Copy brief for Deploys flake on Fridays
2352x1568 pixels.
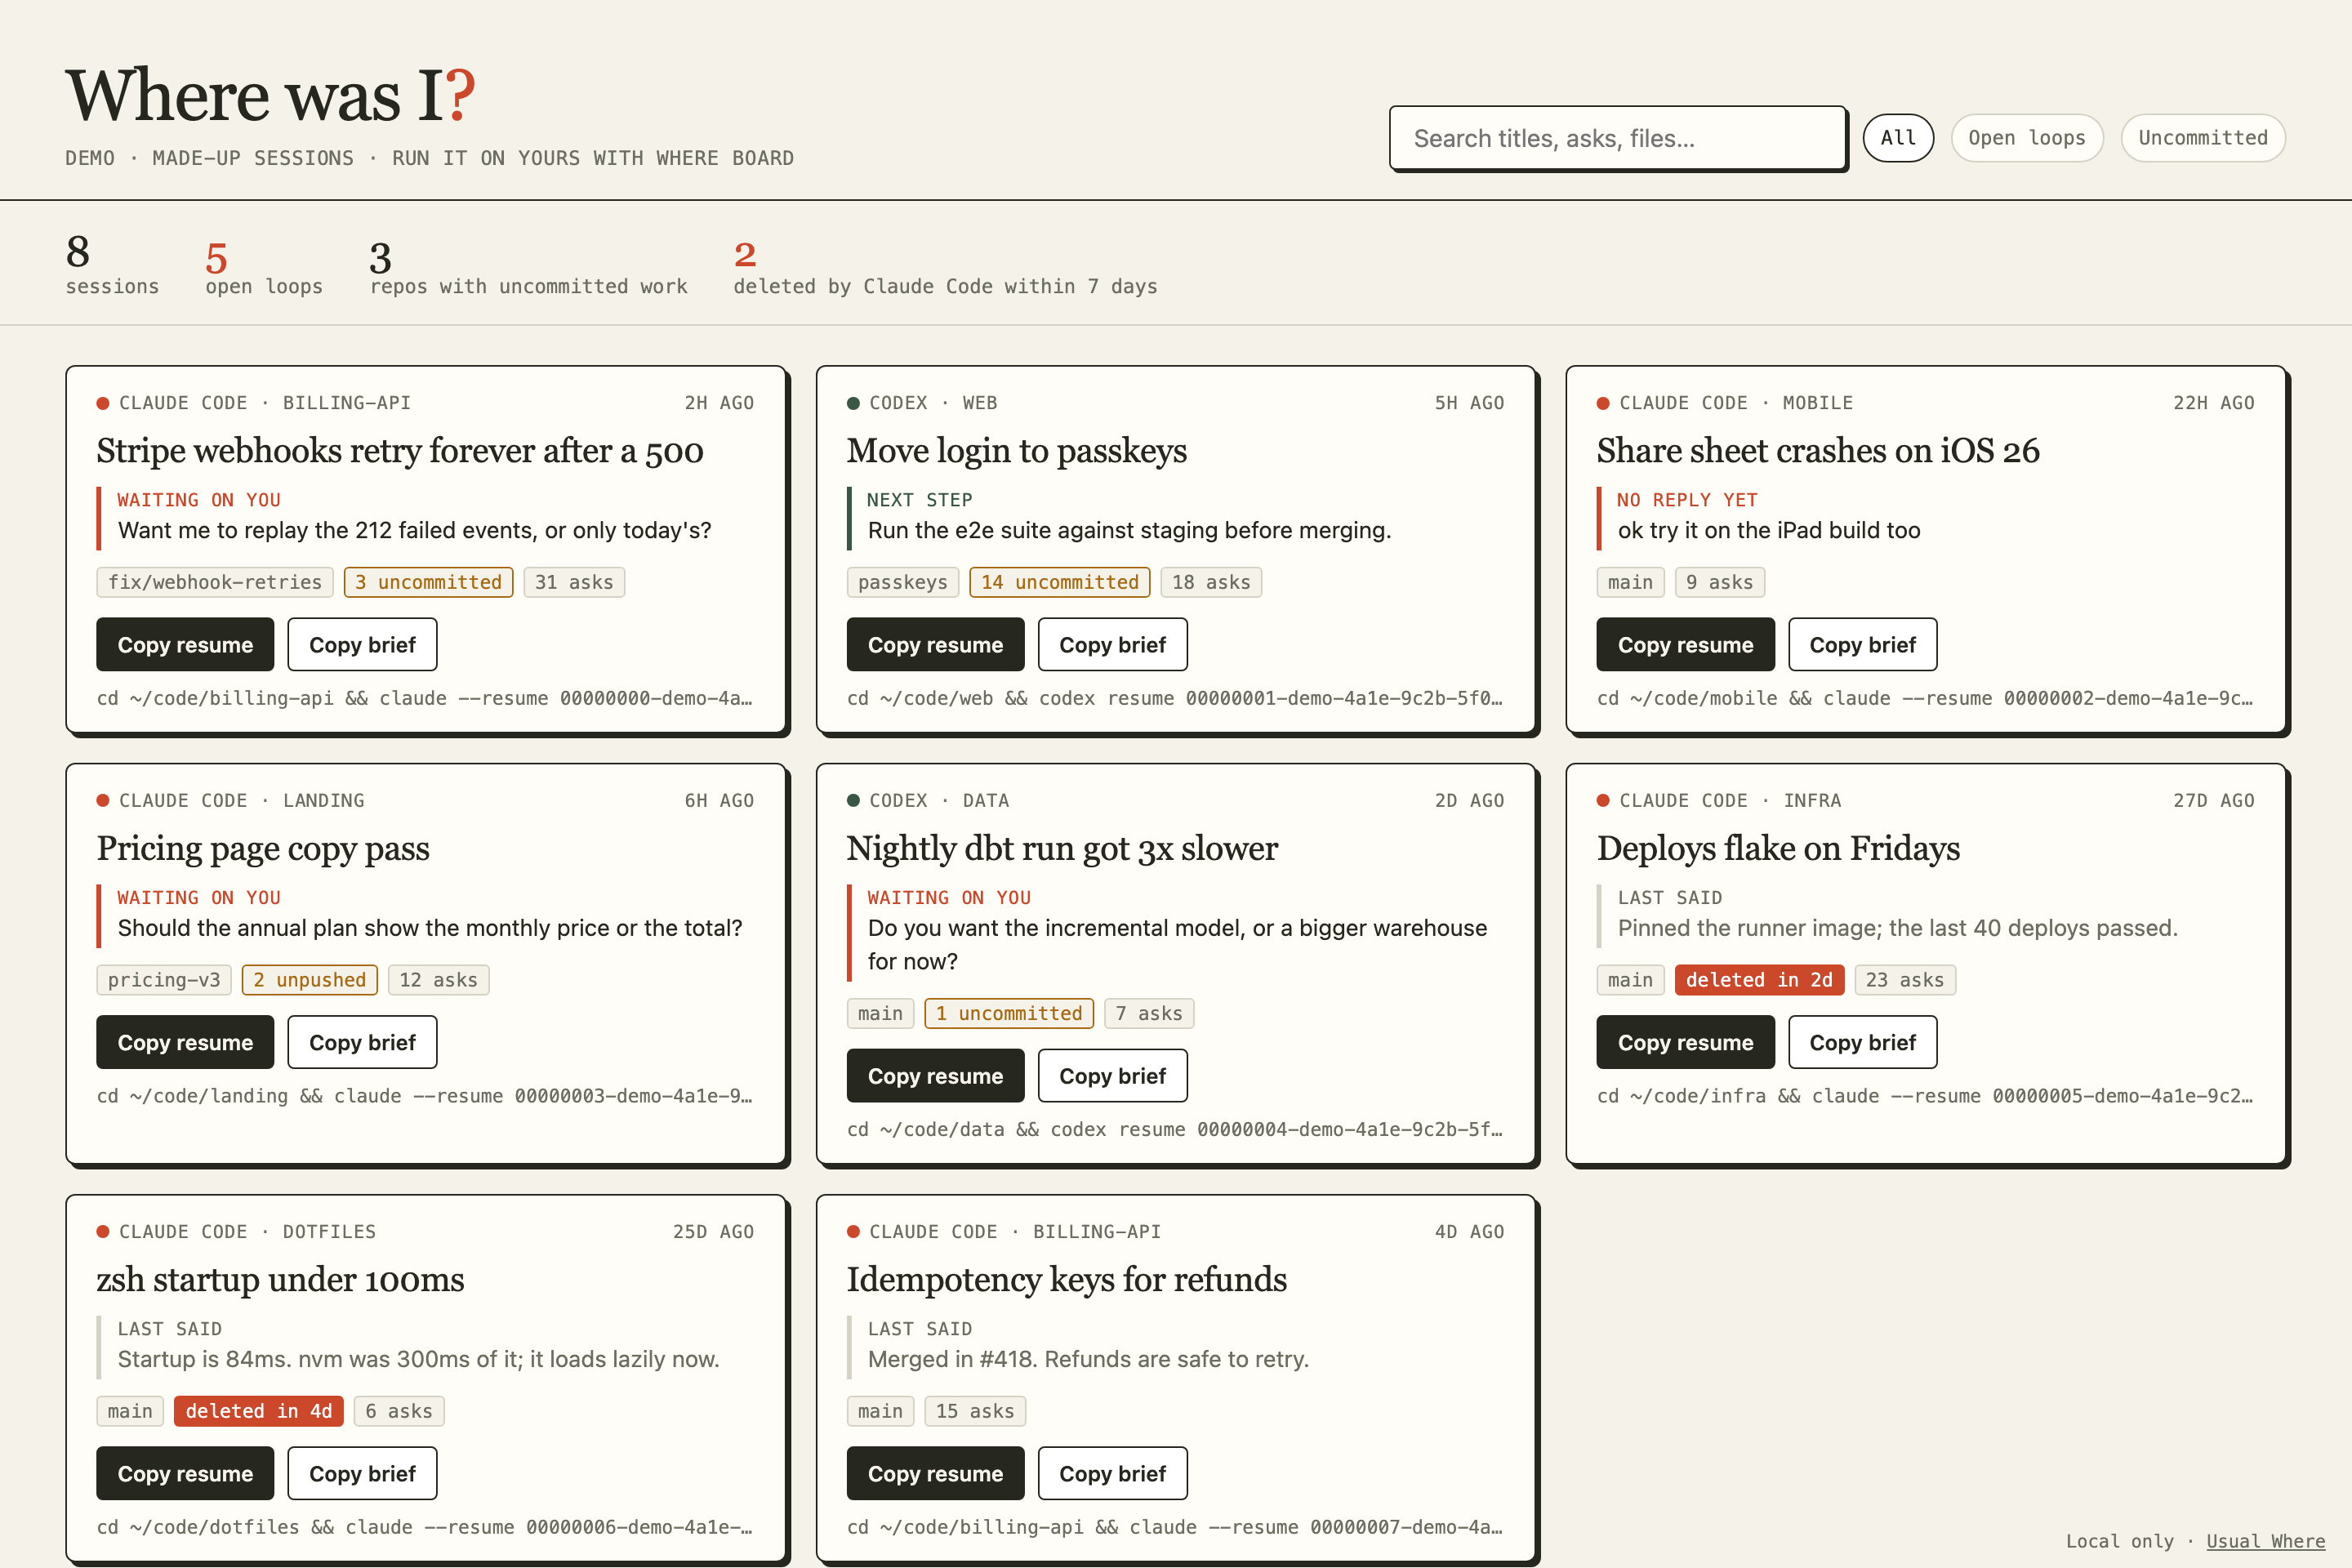pyautogui.click(x=1862, y=1043)
